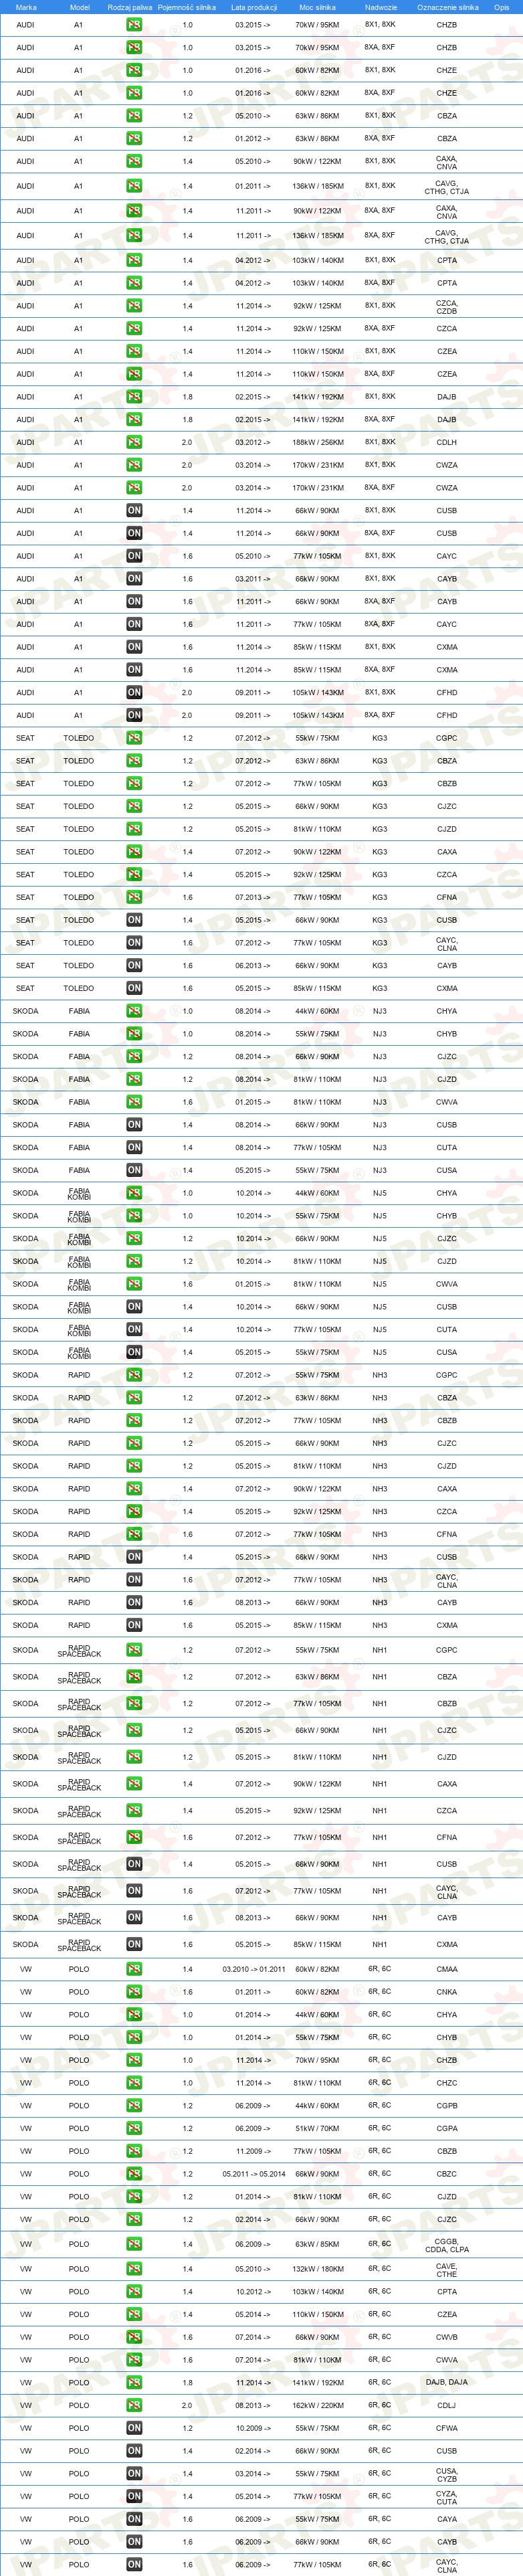Click diesel ON icon for Fabia Kombi CUSA
The image size is (523, 2576).
click(x=134, y=1352)
